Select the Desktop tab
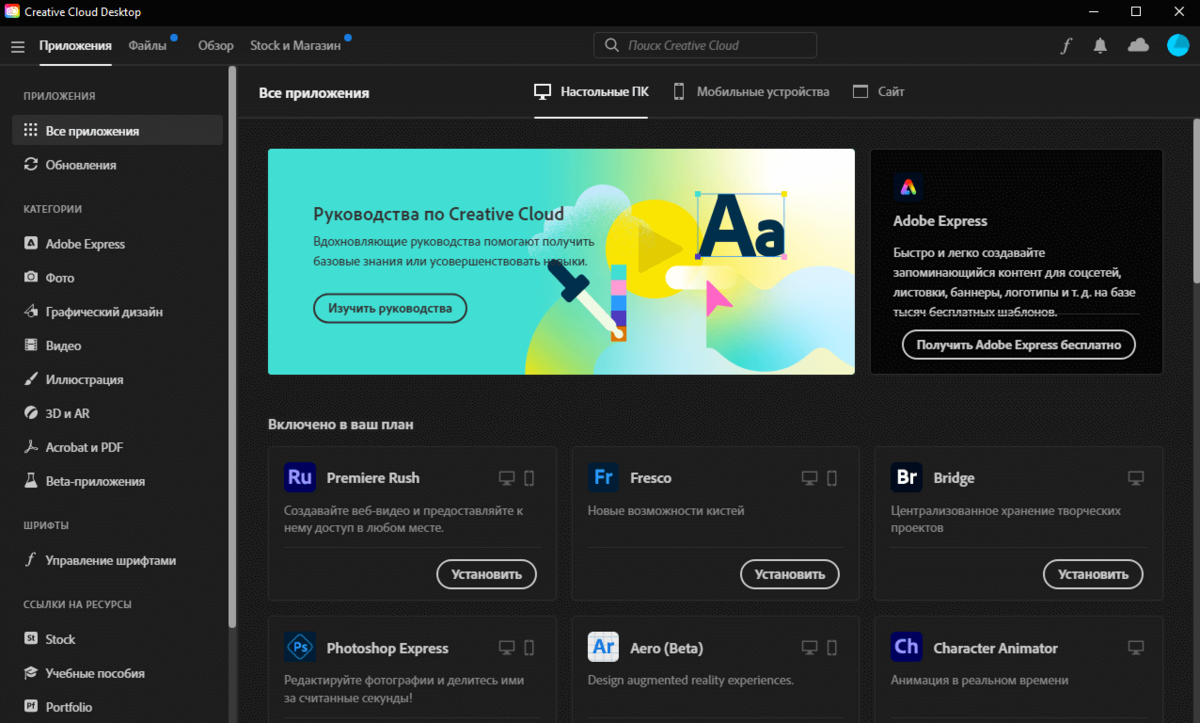1200x723 pixels. coord(591,92)
